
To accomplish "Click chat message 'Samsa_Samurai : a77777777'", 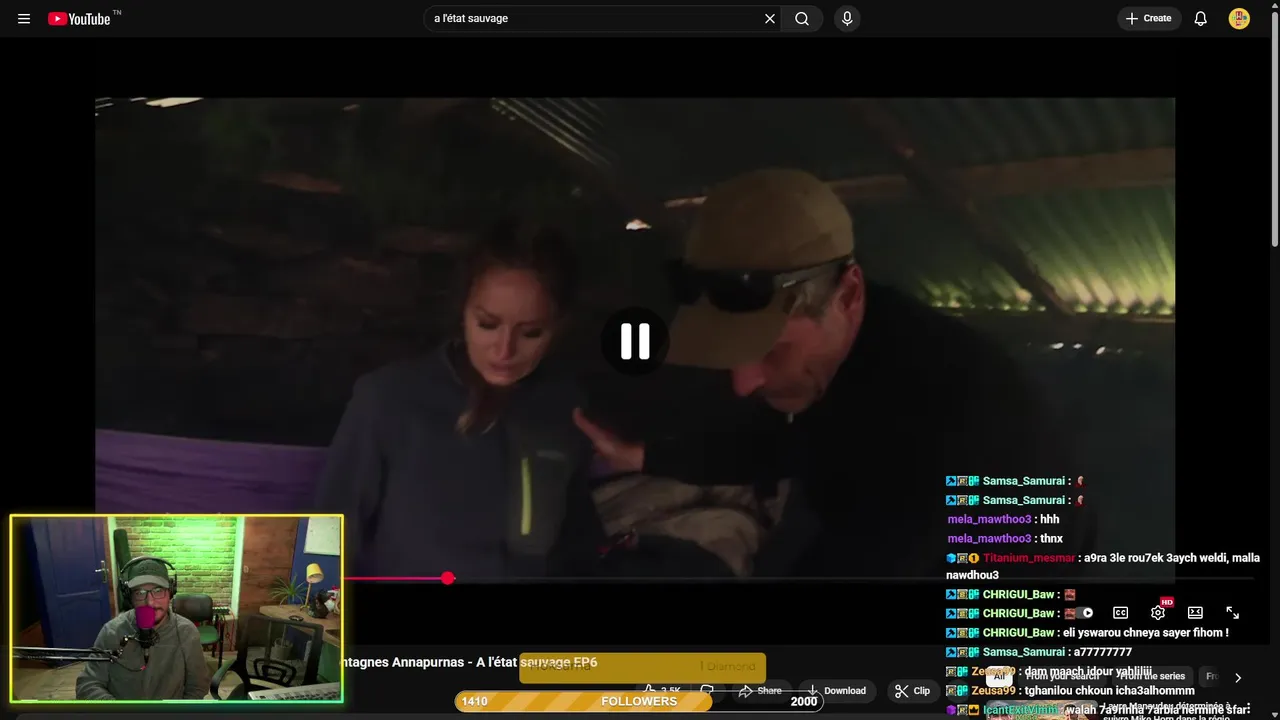I will point(1039,652).
